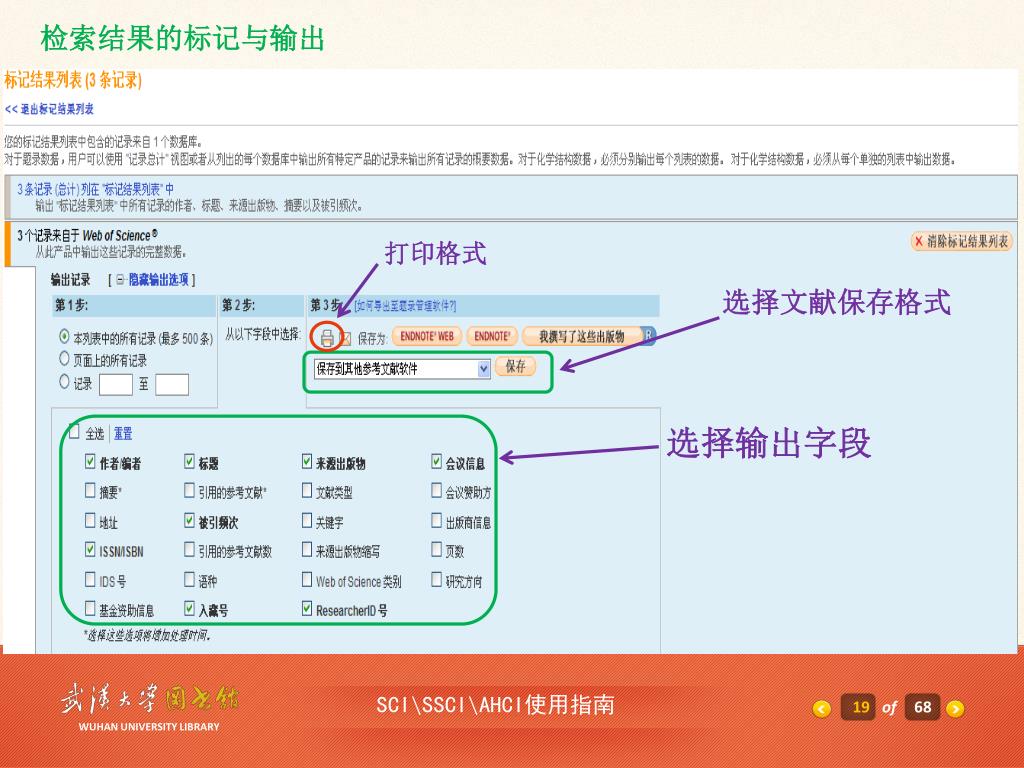Click the ENDNOTE WEB button
The width and height of the screenshot is (1024, 768).
pos(427,336)
